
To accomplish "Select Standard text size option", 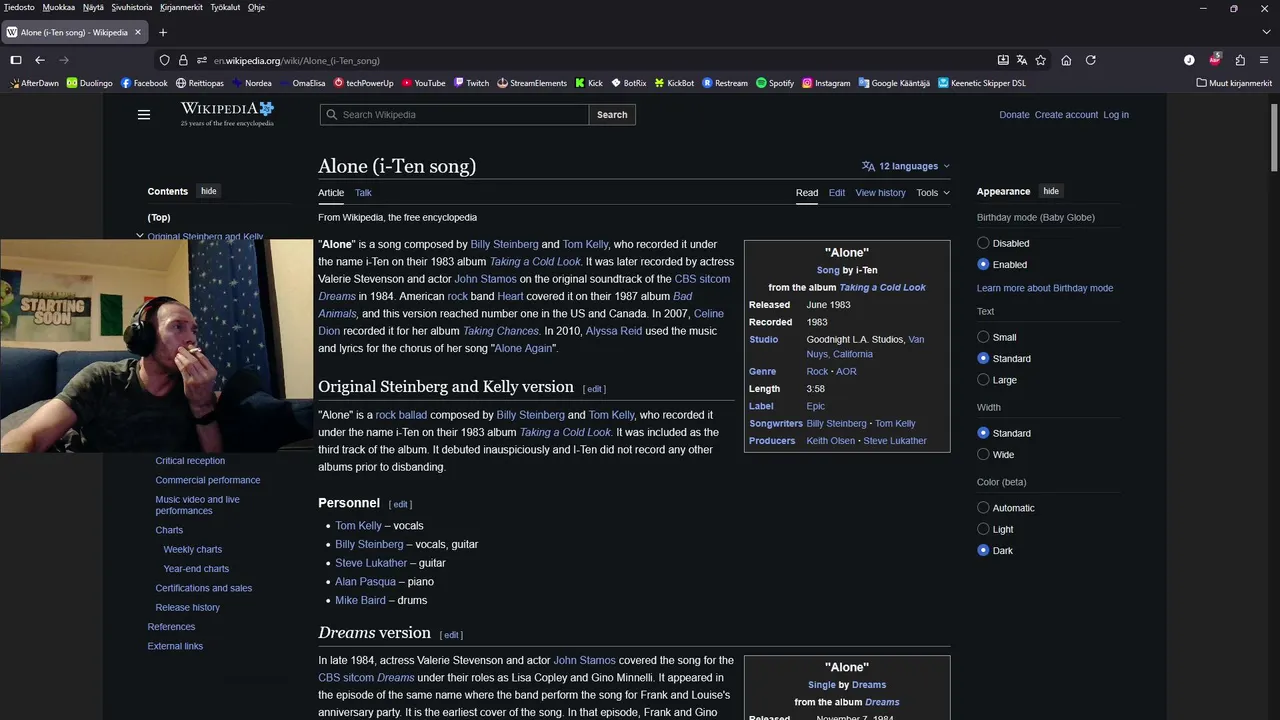I will tap(983, 358).
